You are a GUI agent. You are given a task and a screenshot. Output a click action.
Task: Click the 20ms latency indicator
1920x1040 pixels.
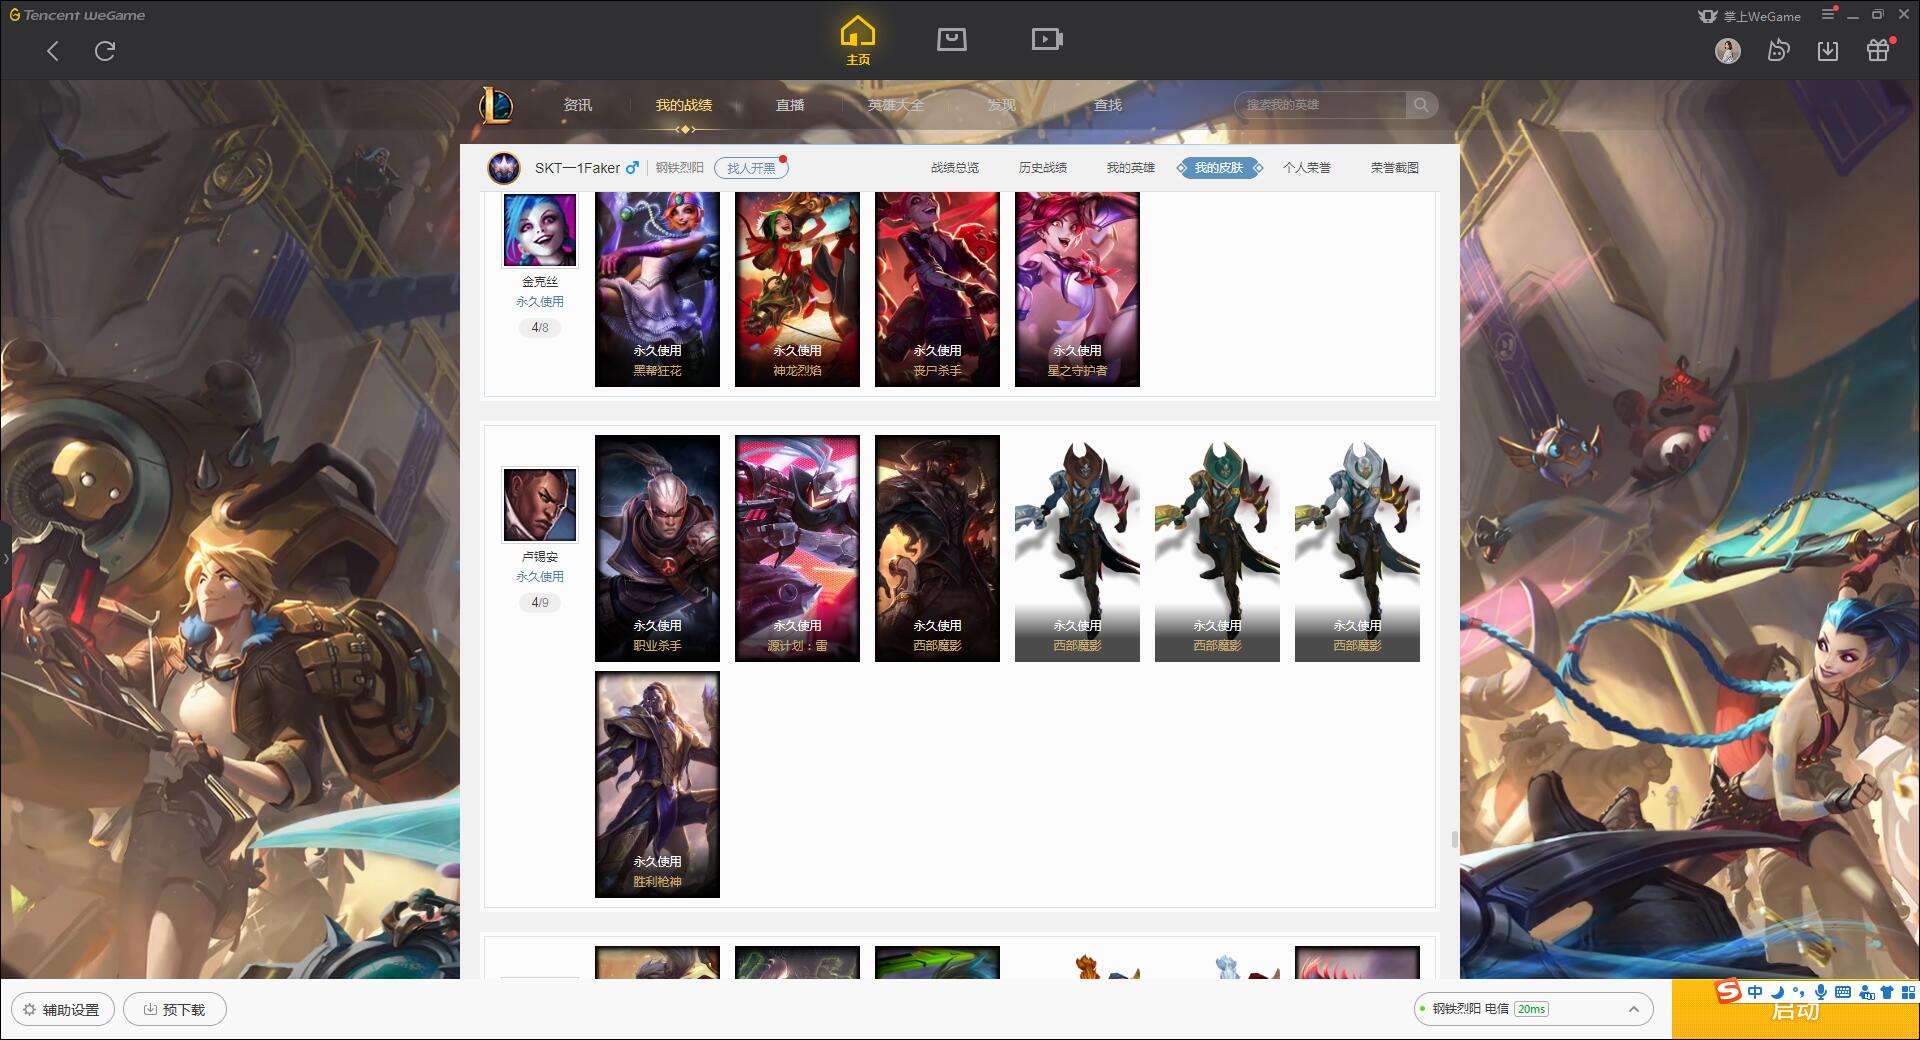tap(1531, 1009)
